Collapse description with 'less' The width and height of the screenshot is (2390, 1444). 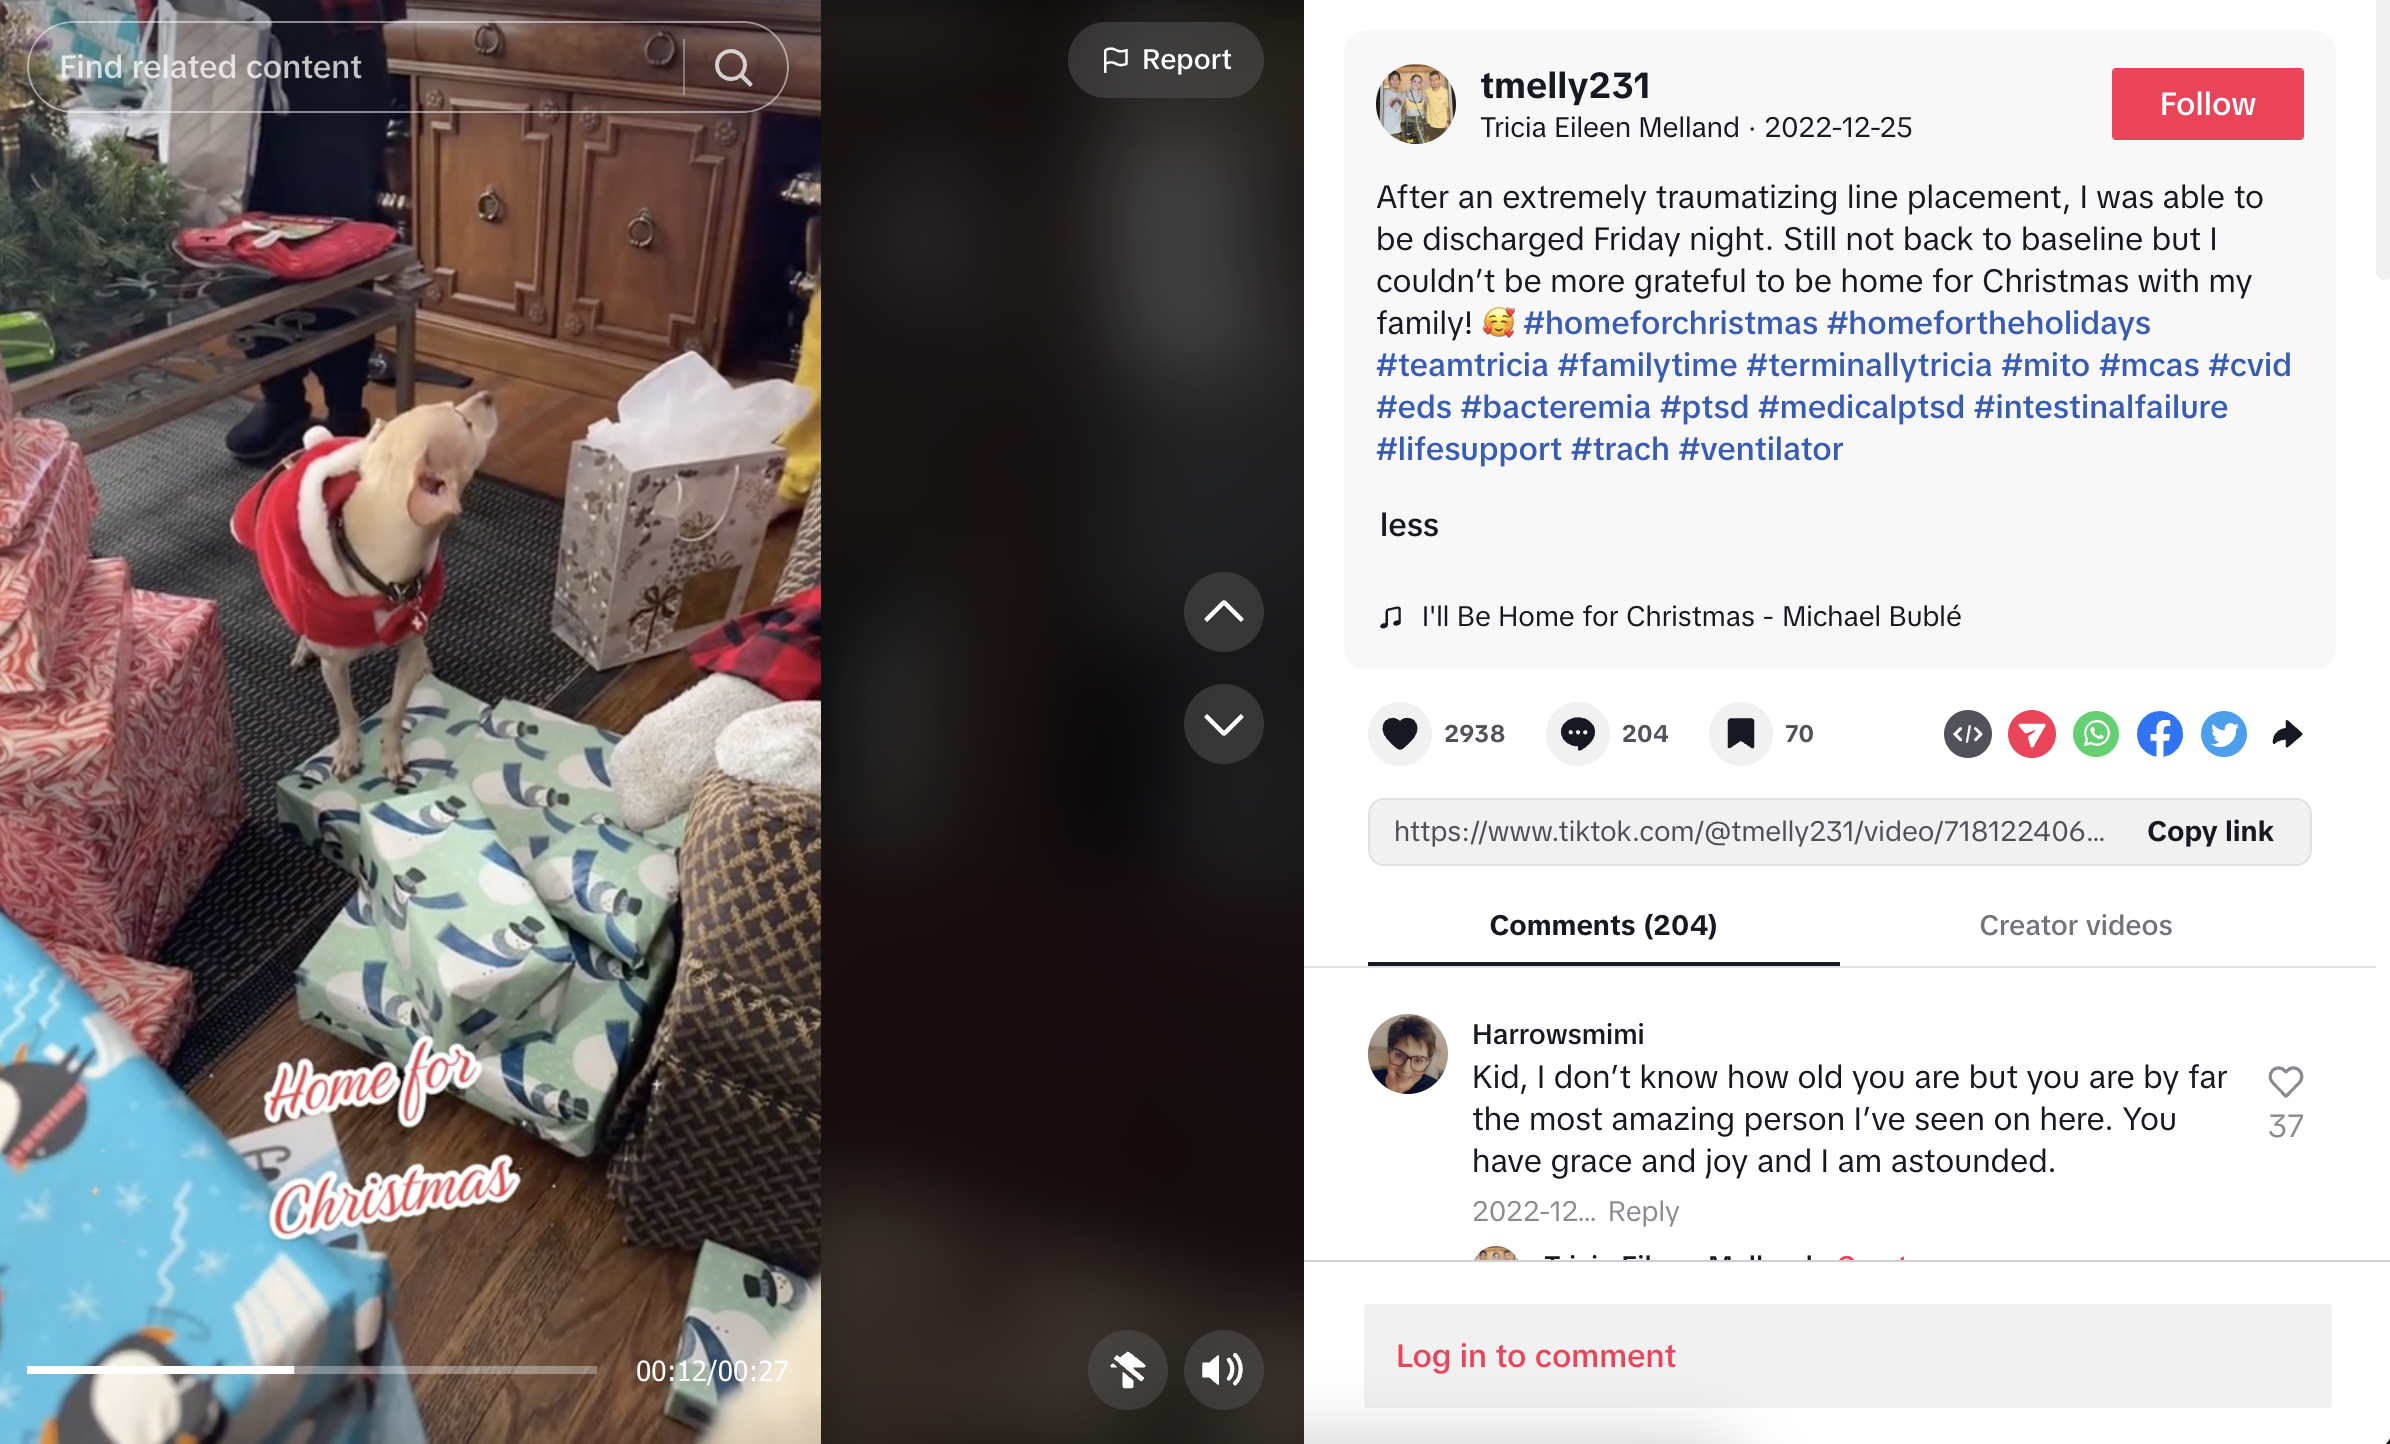pos(1408,525)
